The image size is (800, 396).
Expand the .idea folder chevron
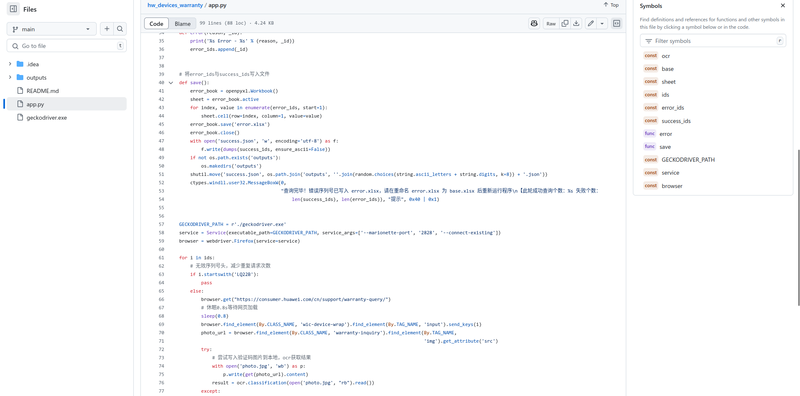[x=10, y=64]
